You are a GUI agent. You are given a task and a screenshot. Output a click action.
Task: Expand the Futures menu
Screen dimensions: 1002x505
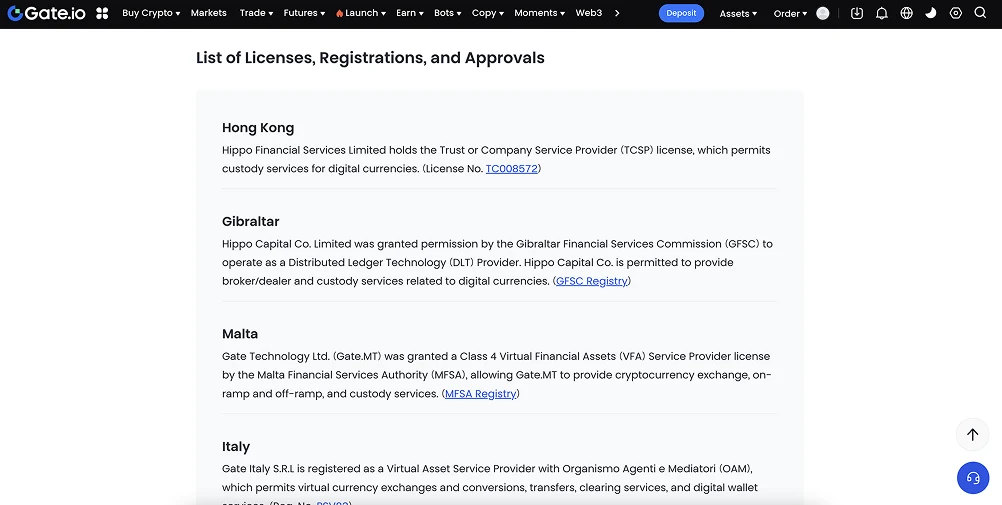click(304, 13)
